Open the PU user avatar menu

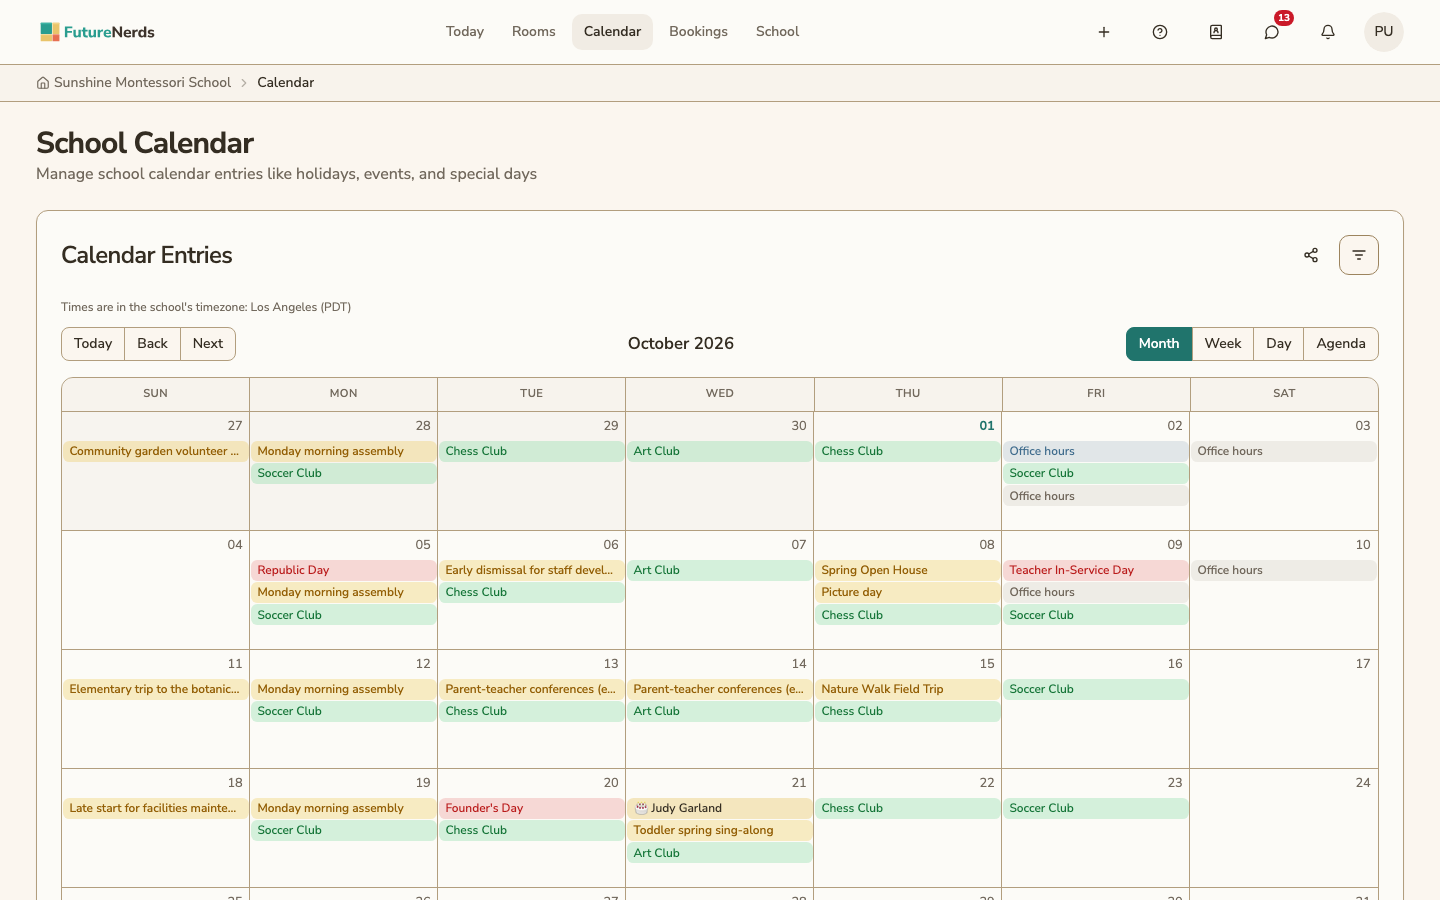[1384, 32]
